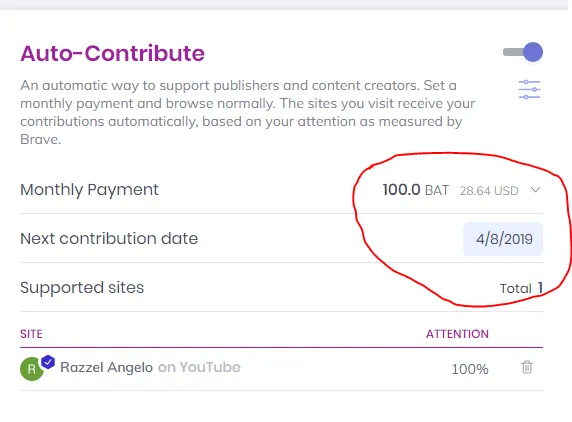The height and width of the screenshot is (422, 572).
Task: Open Razzel Angelo publisher link
Action: tap(106, 367)
